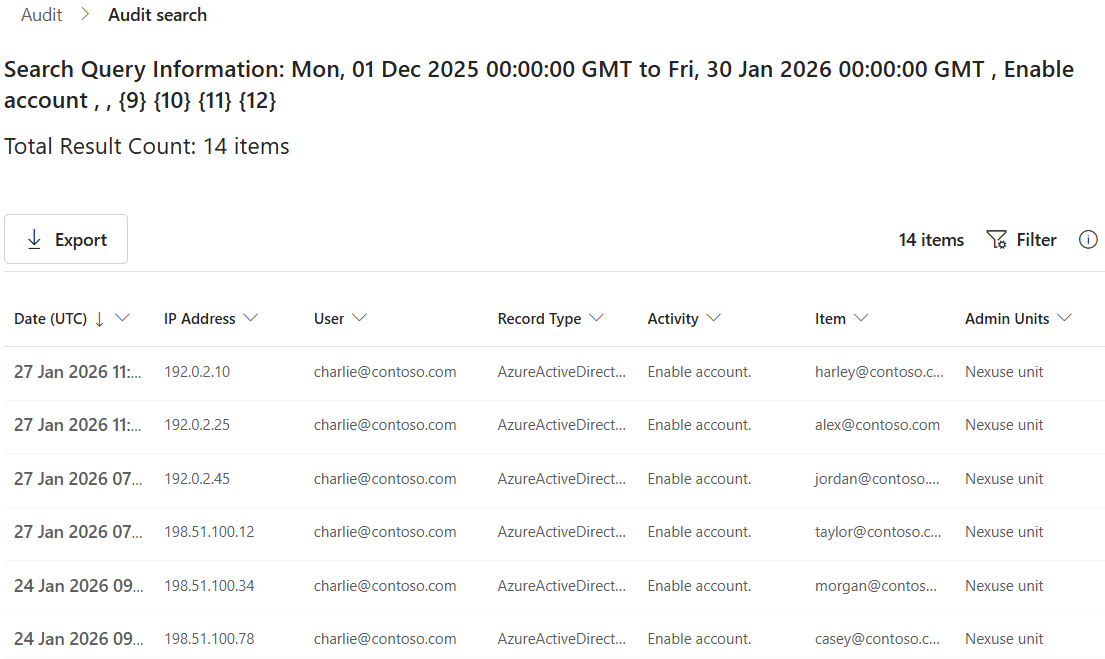Click charlie@contoso.com in the first row
The width and height of the screenshot is (1105, 659).
[x=385, y=371]
